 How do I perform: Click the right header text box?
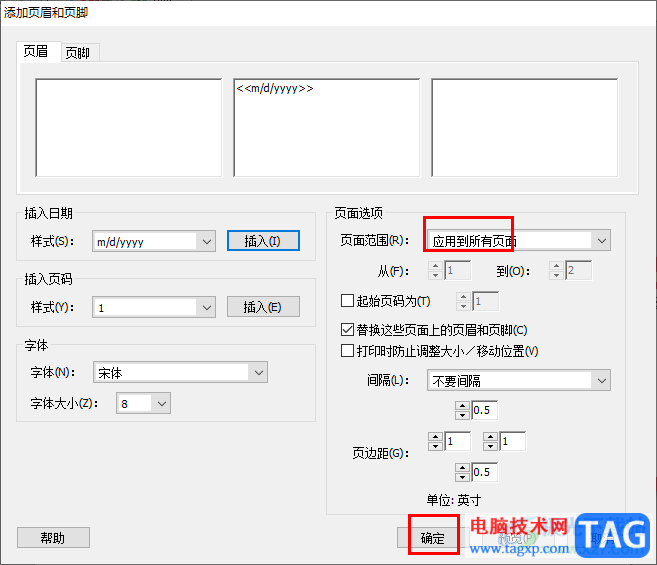pos(525,127)
